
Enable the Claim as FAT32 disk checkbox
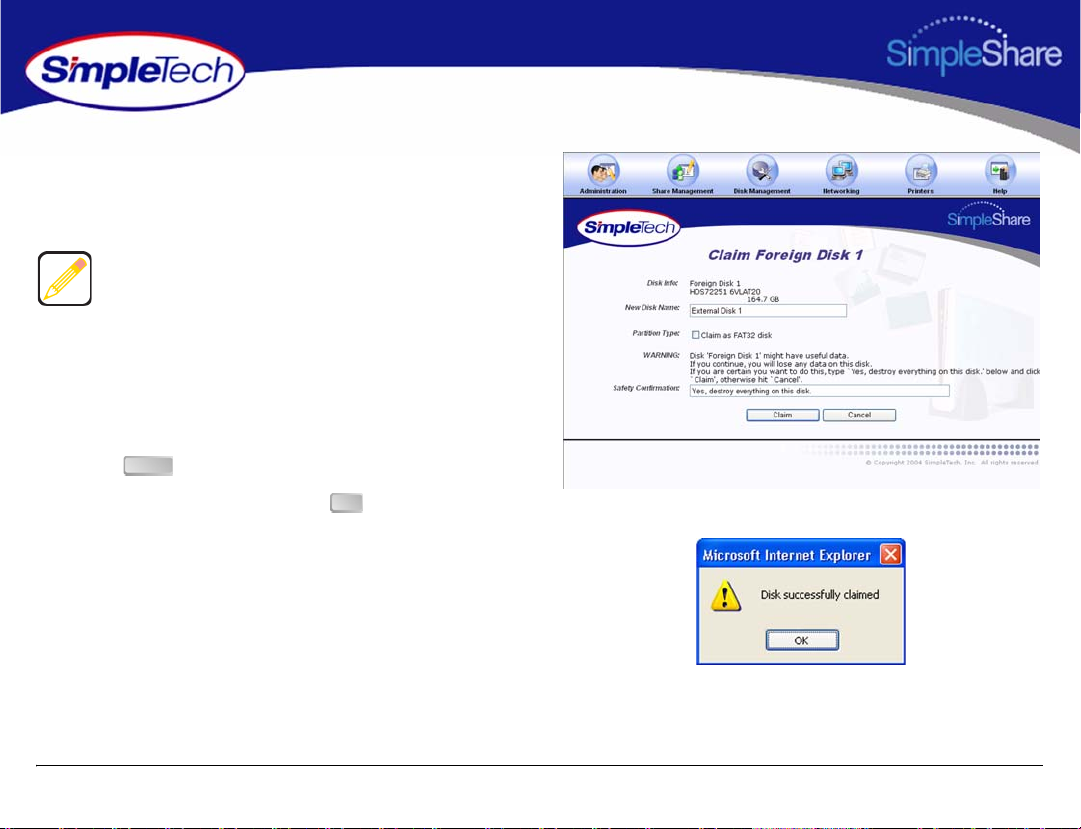[x=696, y=335]
